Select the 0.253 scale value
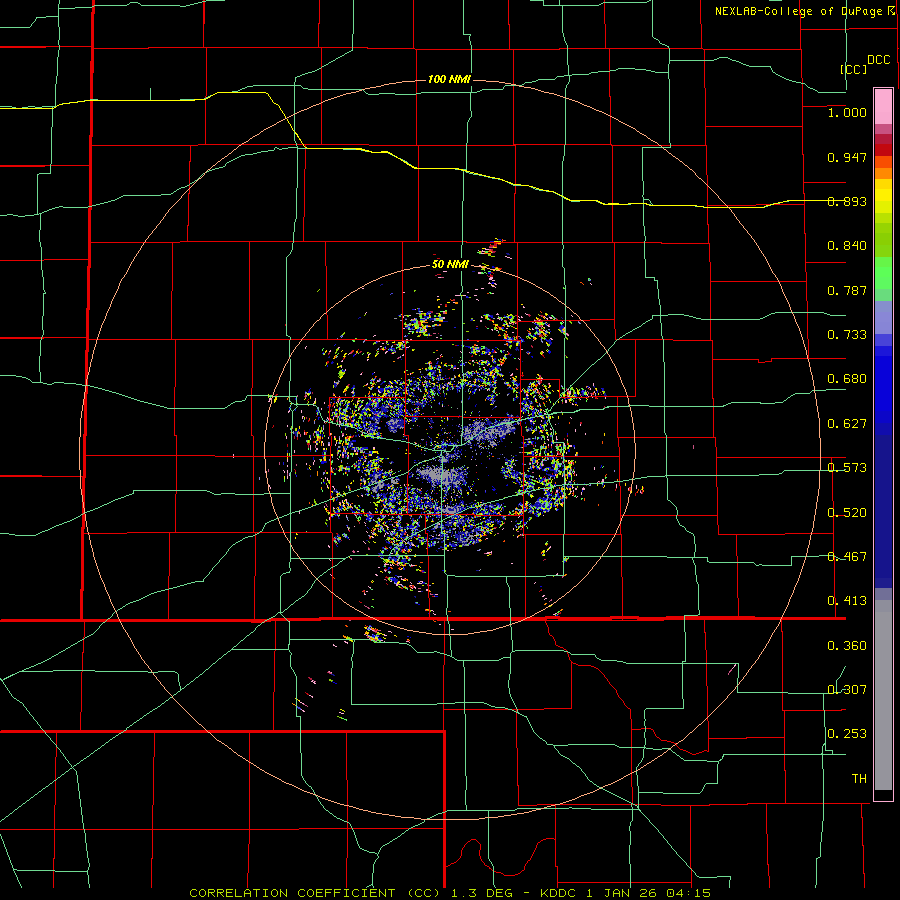The width and height of the screenshot is (900, 900). [x=847, y=734]
